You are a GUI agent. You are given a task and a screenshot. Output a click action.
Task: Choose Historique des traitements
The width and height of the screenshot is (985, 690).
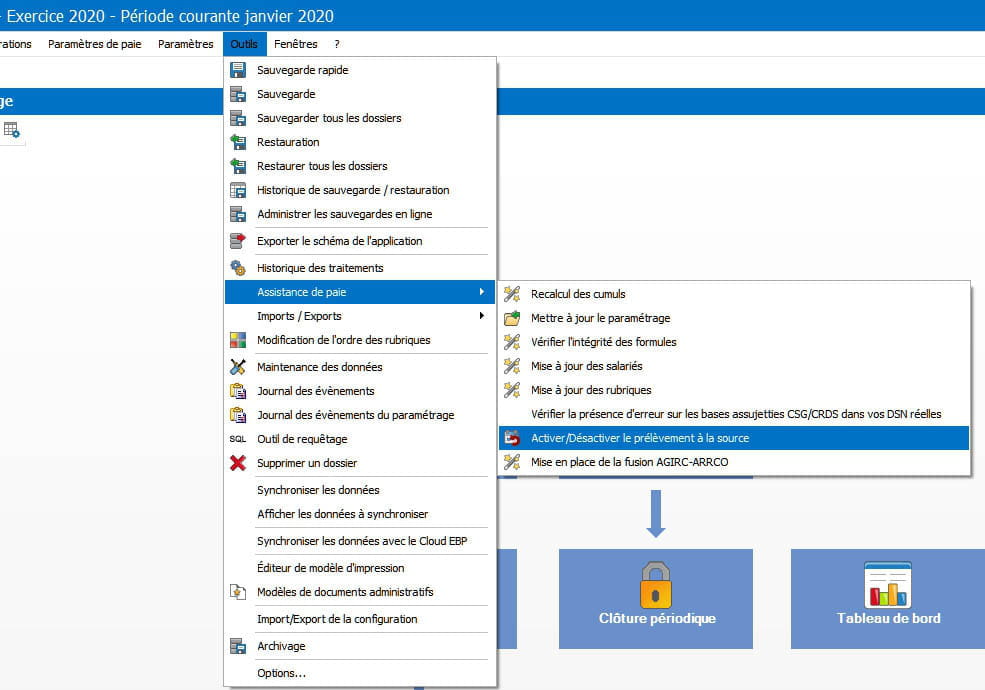(360, 268)
